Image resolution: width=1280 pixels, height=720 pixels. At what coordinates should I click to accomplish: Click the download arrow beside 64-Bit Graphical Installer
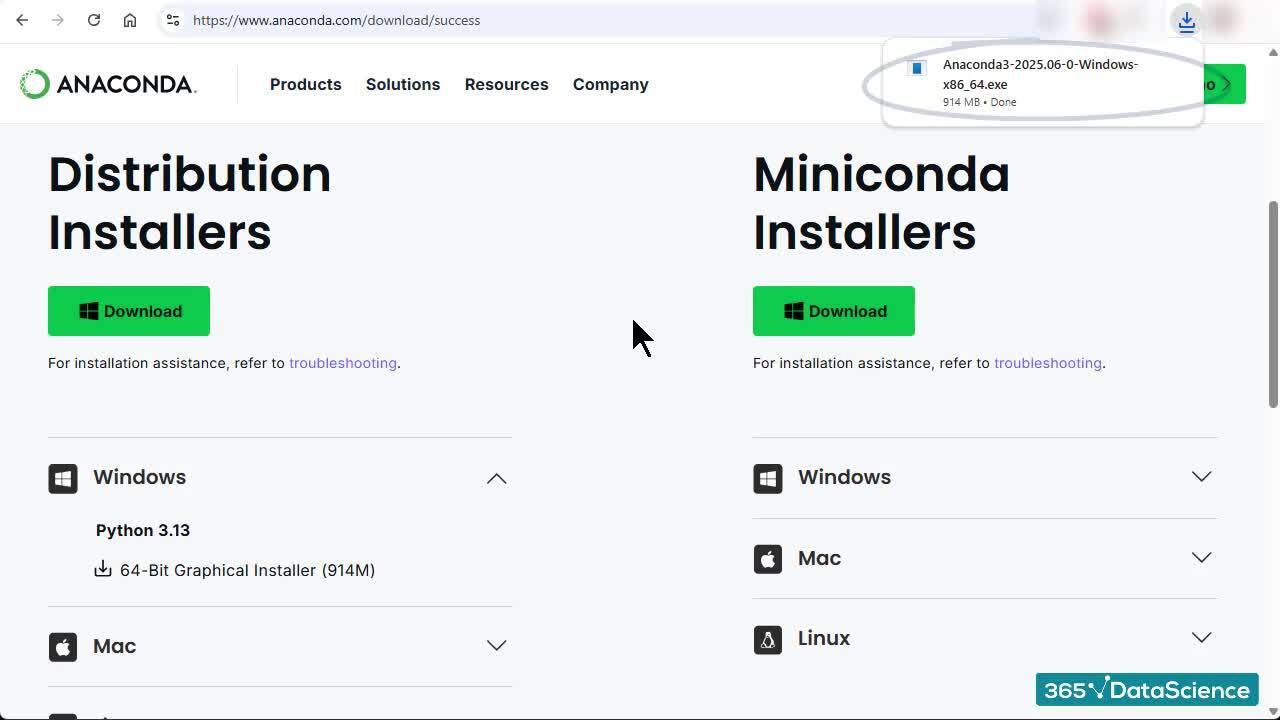103,569
